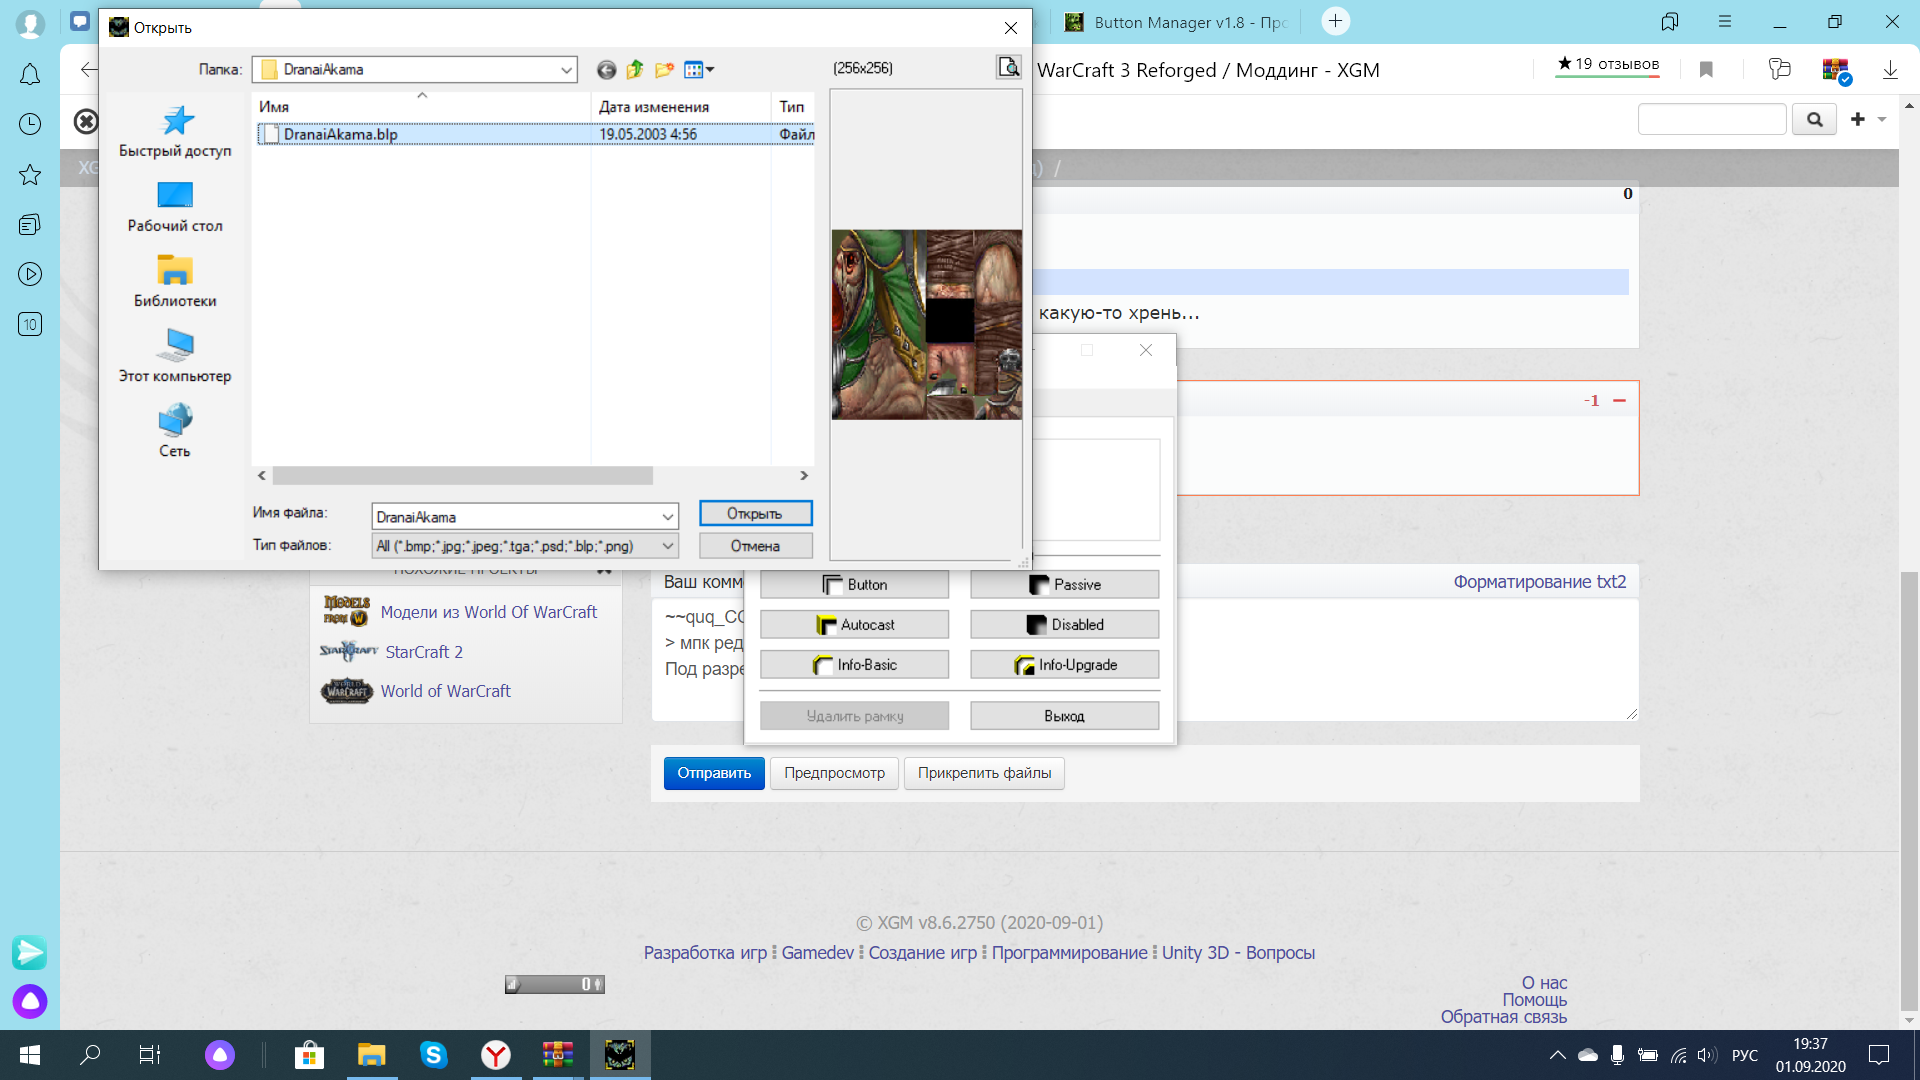Open Skype from taskbar
This screenshot has height=1080, width=1920.
click(x=433, y=1055)
